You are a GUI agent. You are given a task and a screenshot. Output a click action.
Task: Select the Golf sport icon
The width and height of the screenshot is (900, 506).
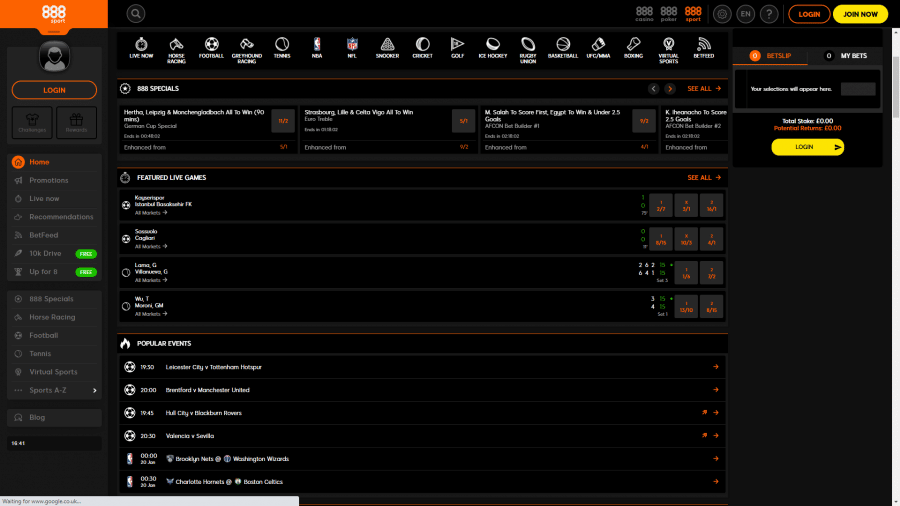pos(457,48)
